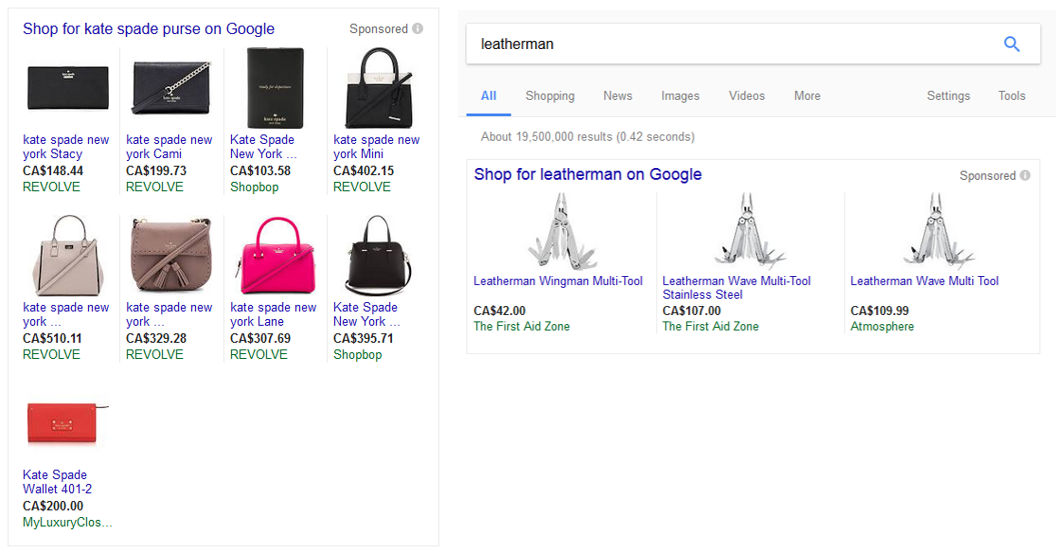Click REVOLVE seller under CA$510.11
The height and width of the screenshot is (553, 1056).
(51, 355)
